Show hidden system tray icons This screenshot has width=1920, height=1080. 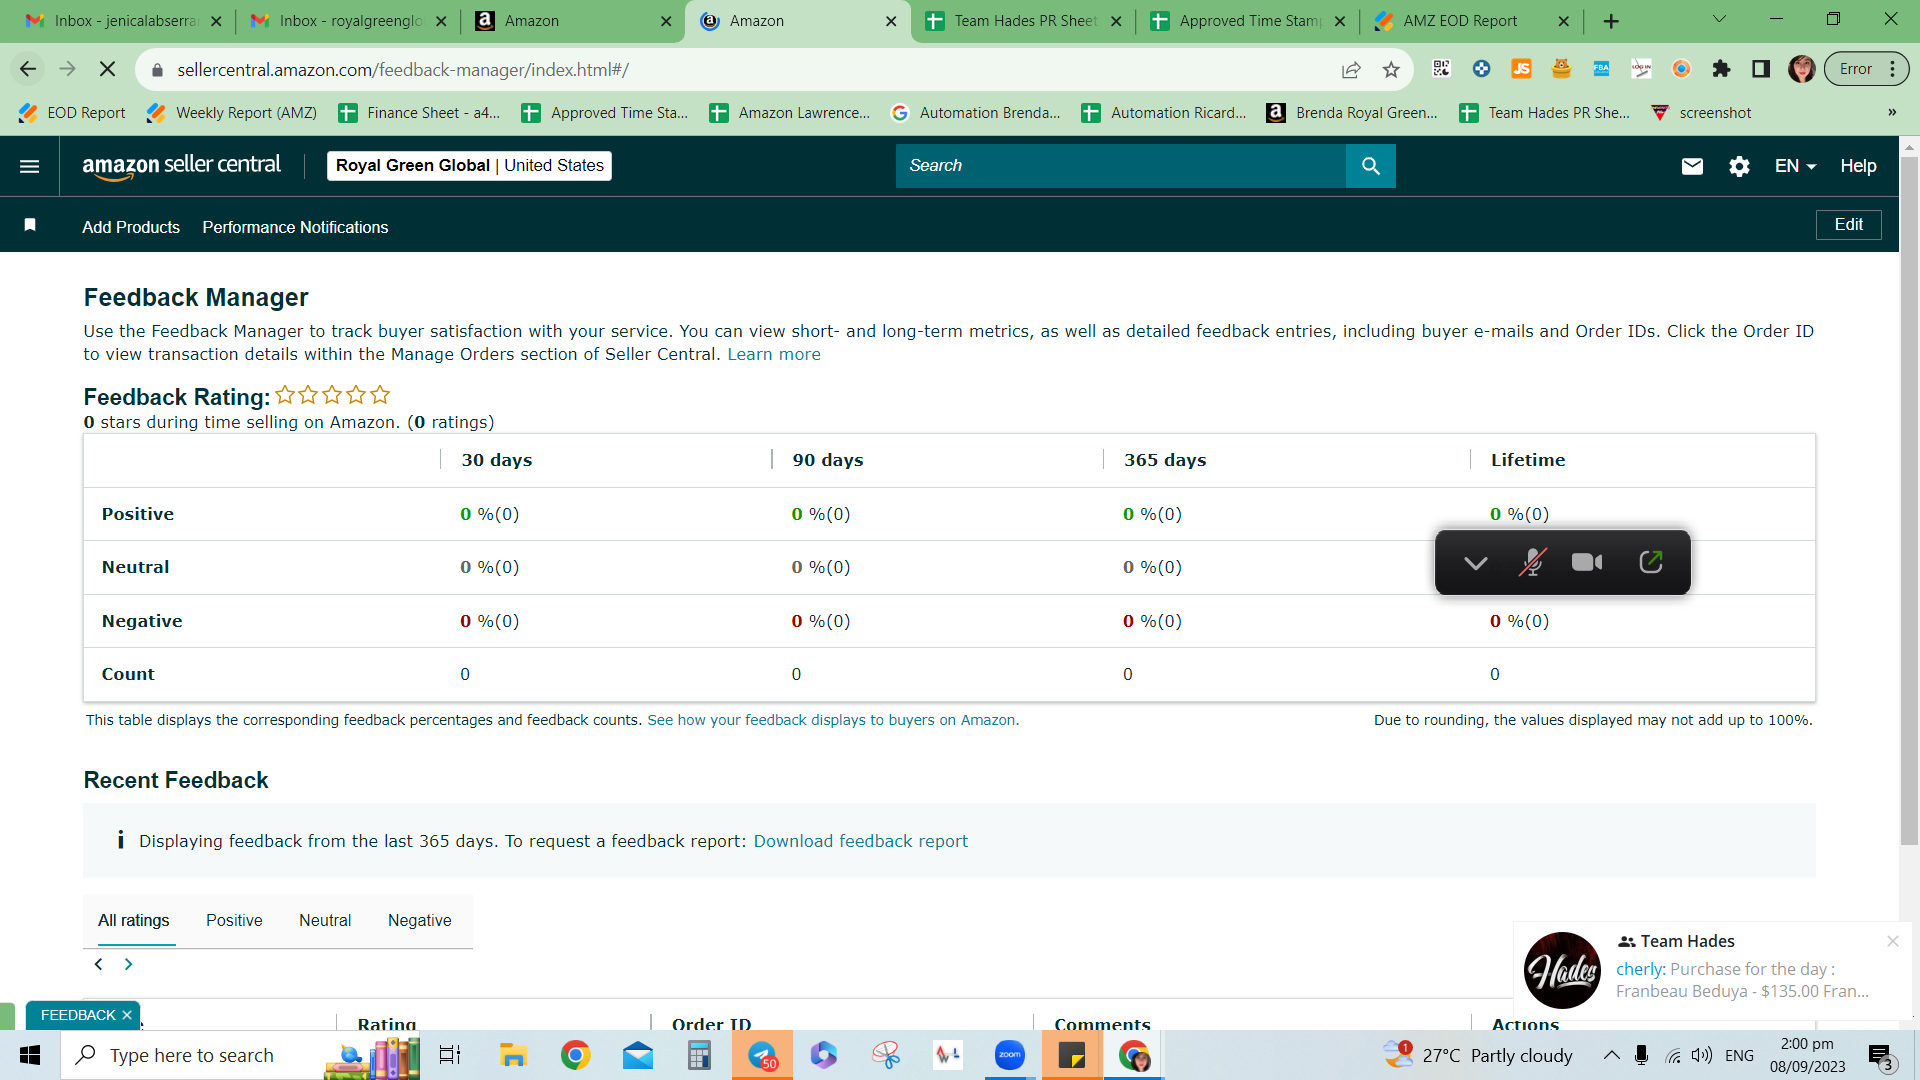point(1611,1055)
